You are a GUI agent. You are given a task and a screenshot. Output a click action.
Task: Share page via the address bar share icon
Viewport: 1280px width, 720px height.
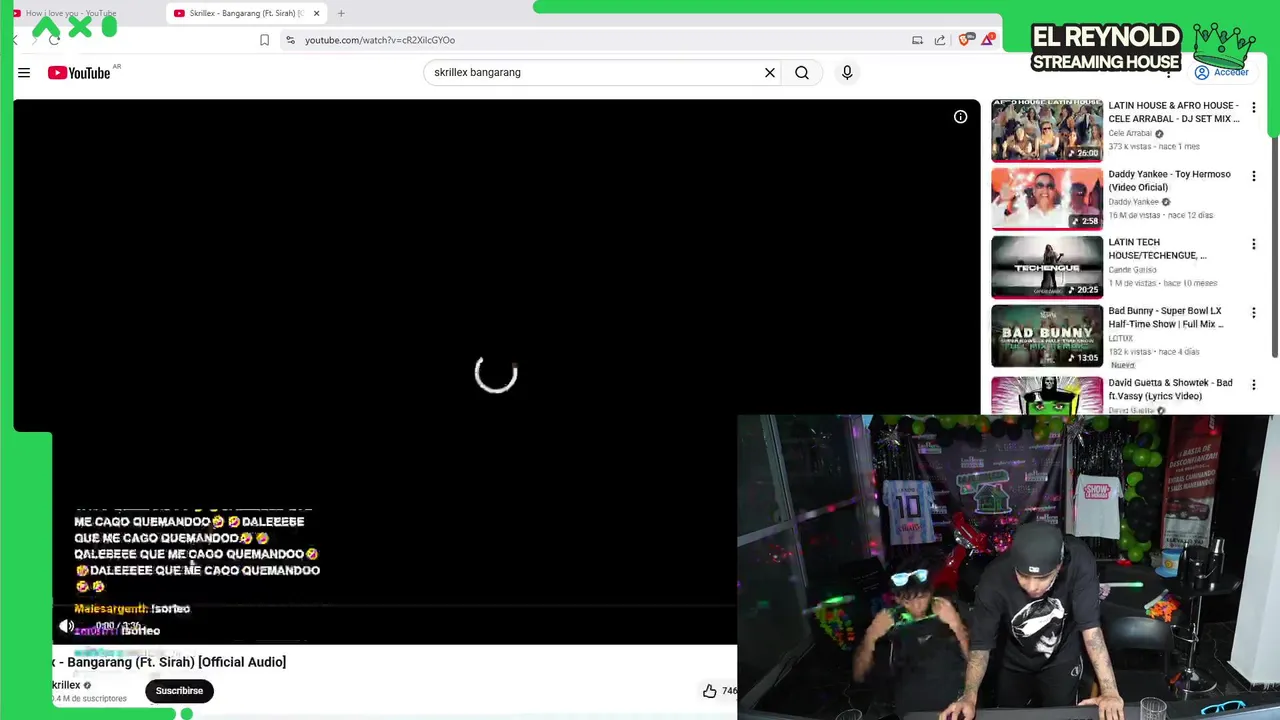pyautogui.click(x=940, y=40)
